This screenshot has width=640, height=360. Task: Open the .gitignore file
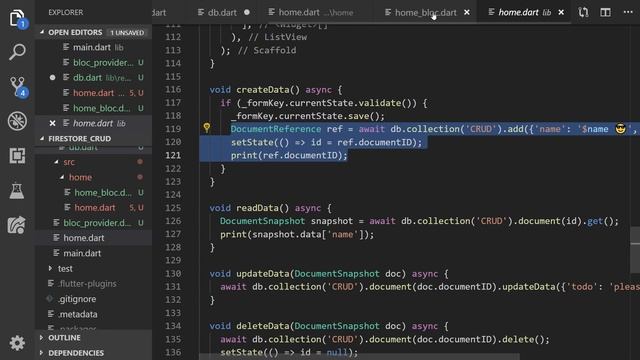tap(93, 299)
